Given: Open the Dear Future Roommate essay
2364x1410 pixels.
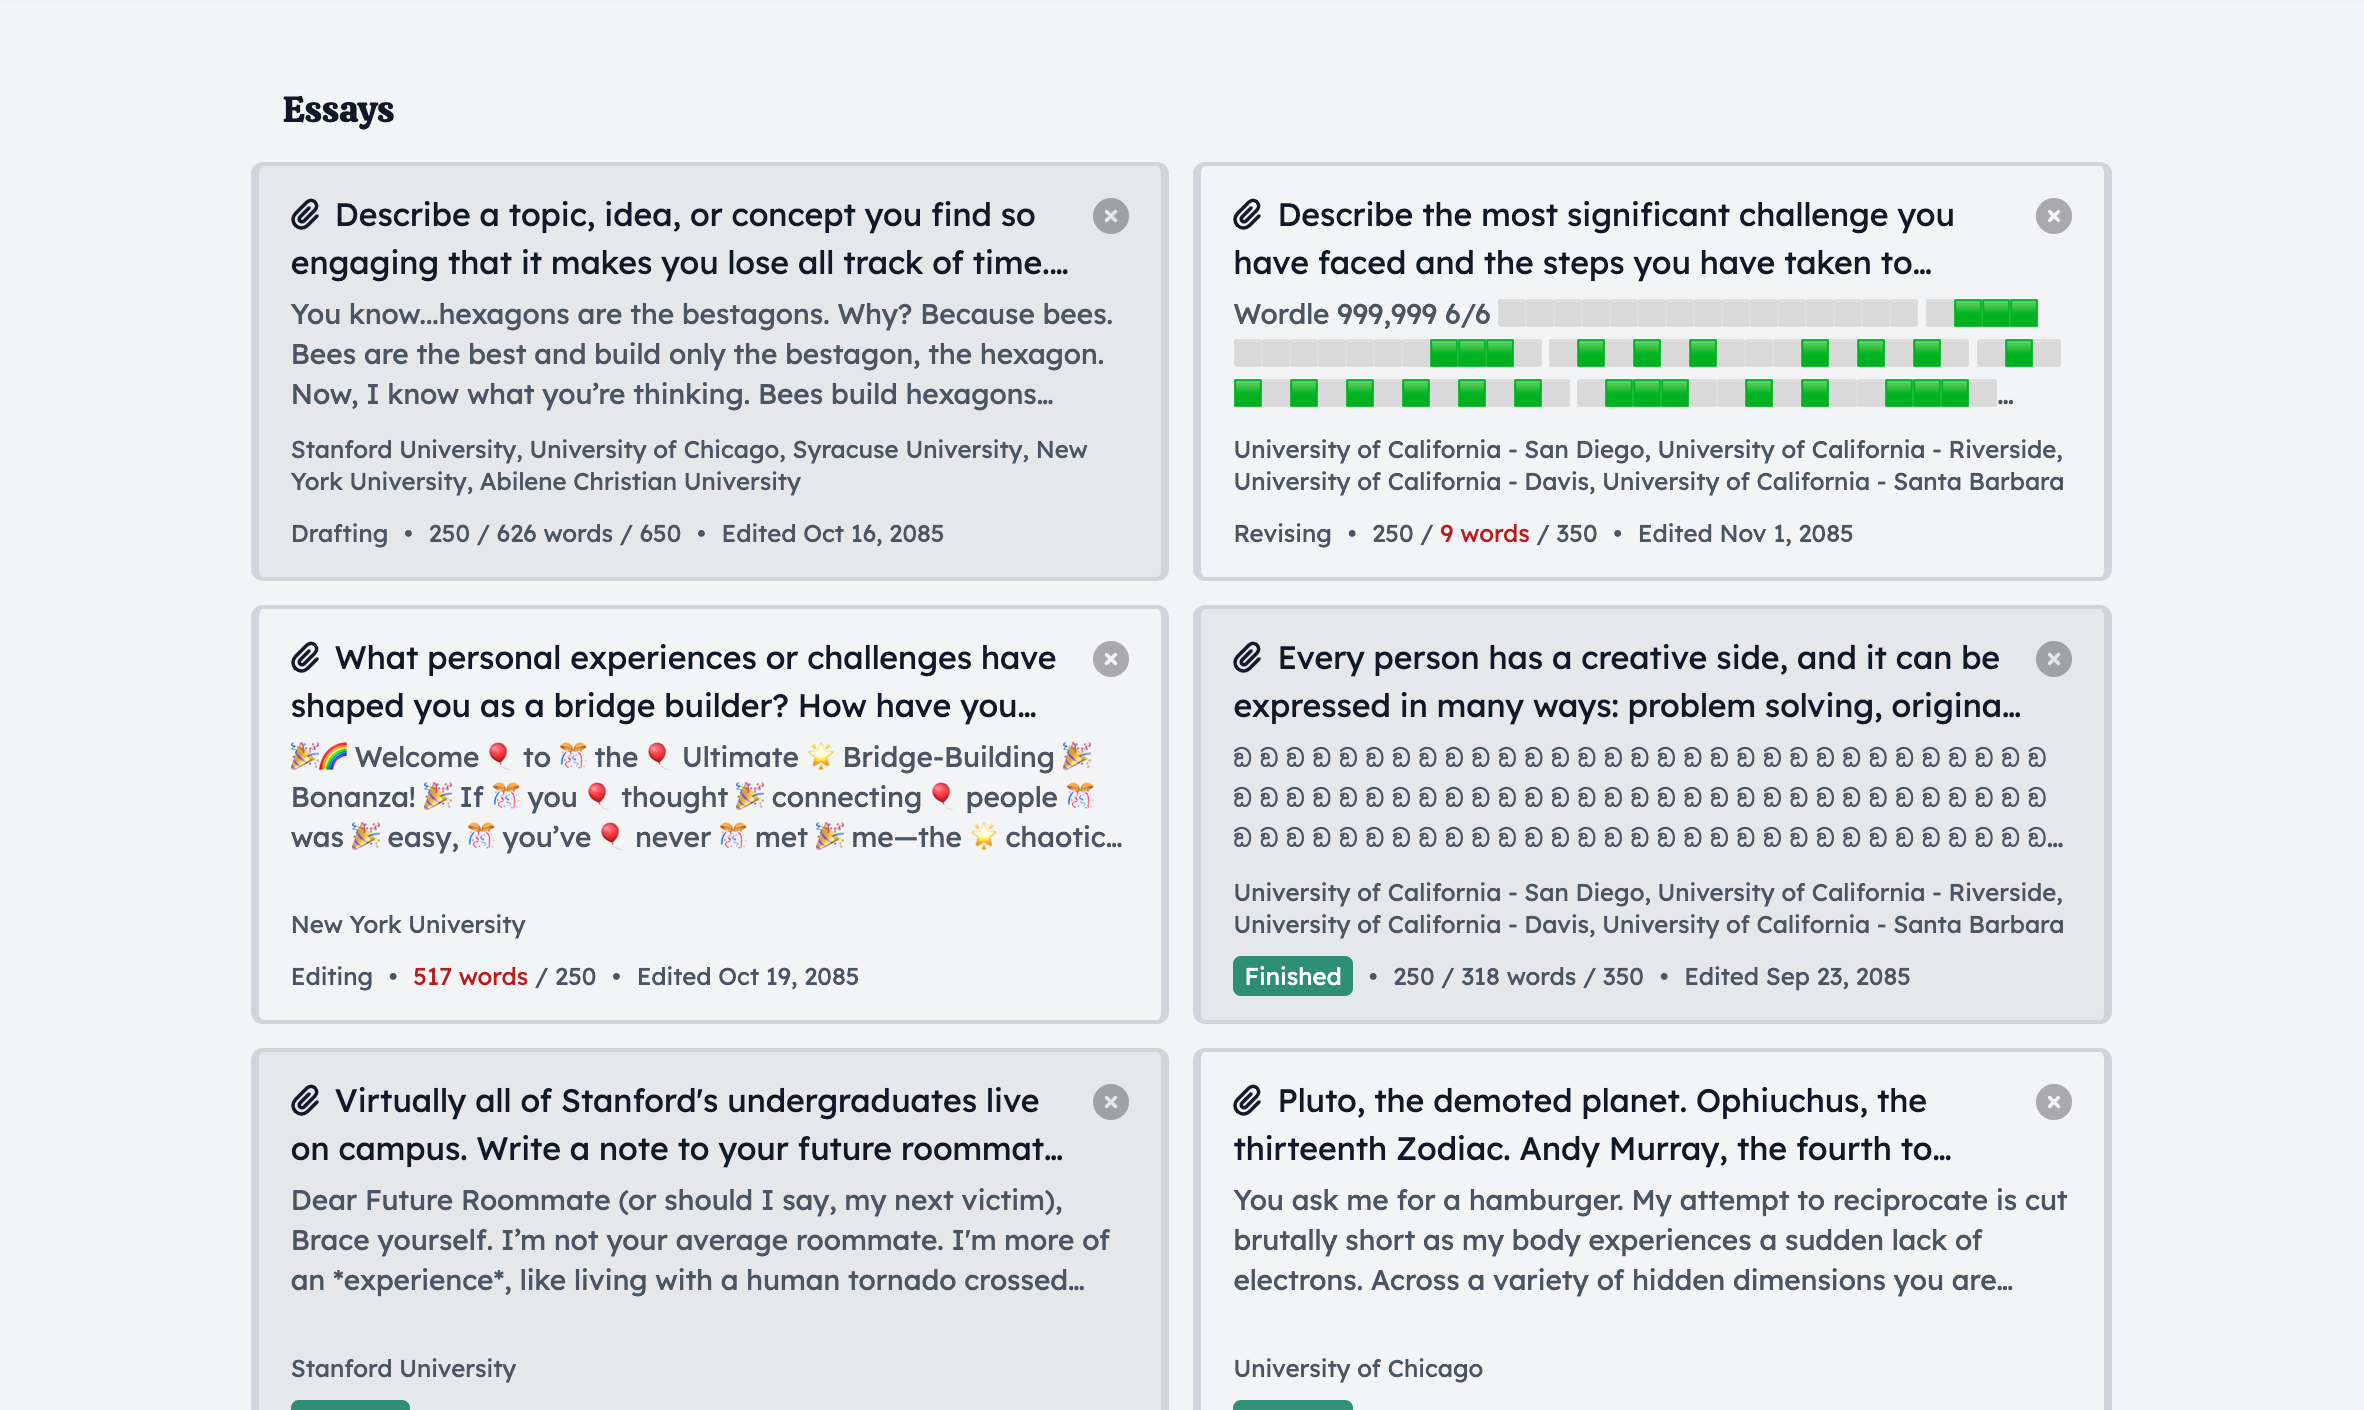Looking at the screenshot, I should (698, 1240).
